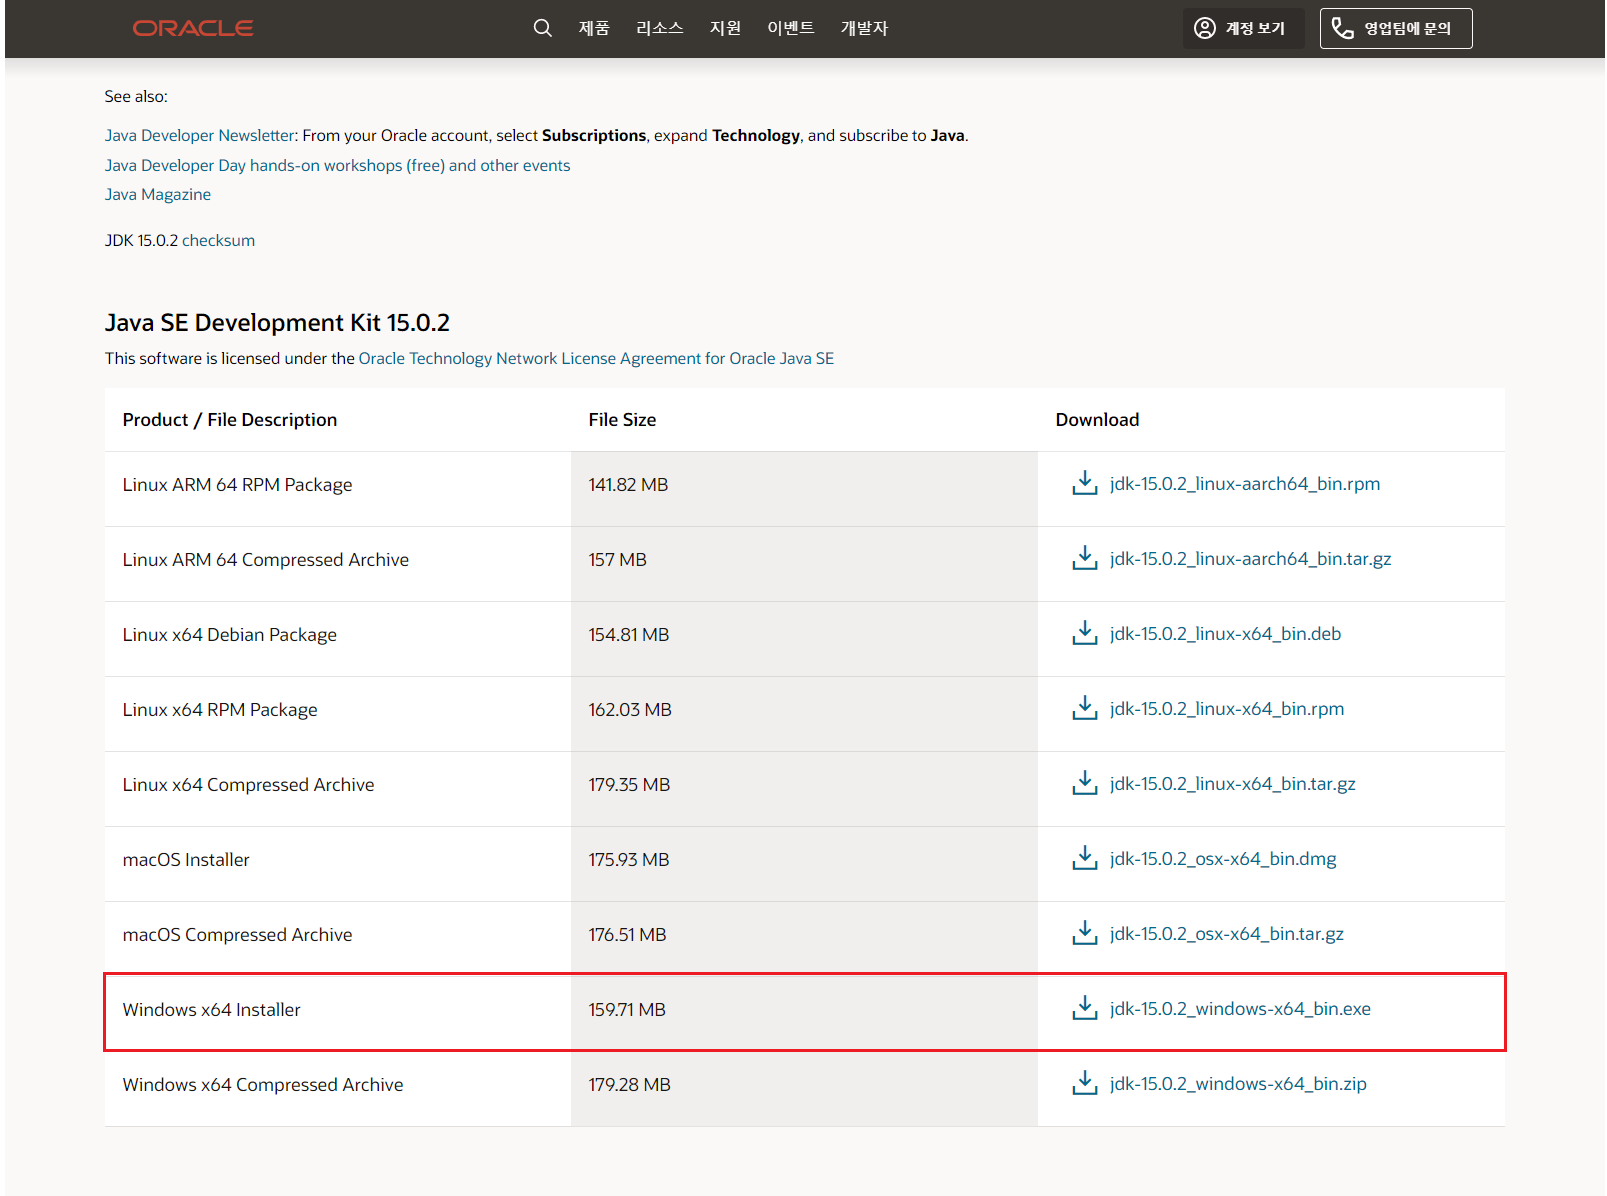Click the 'Product / File Description' column header
This screenshot has width=1607, height=1196.
230,419
